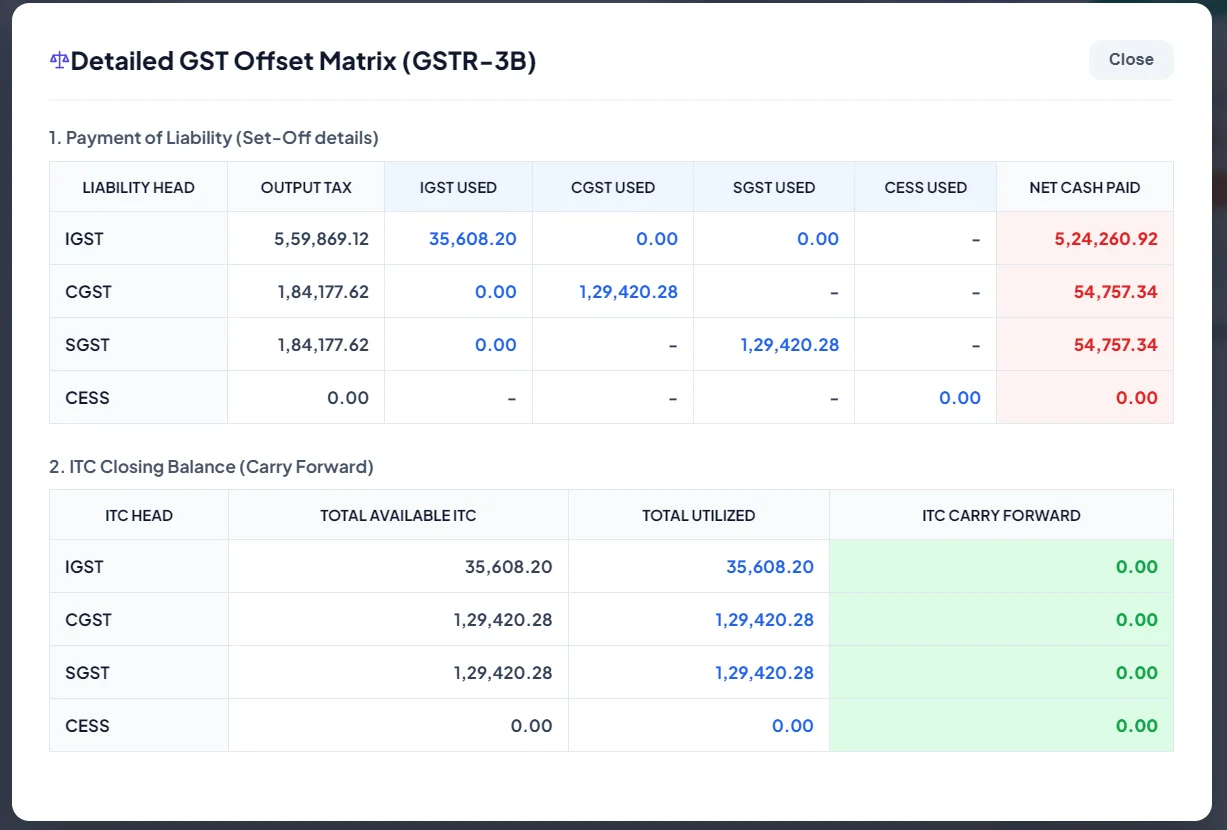
Task: Click CGST USED 0.00 in IGST liability row
Action: (x=657, y=239)
